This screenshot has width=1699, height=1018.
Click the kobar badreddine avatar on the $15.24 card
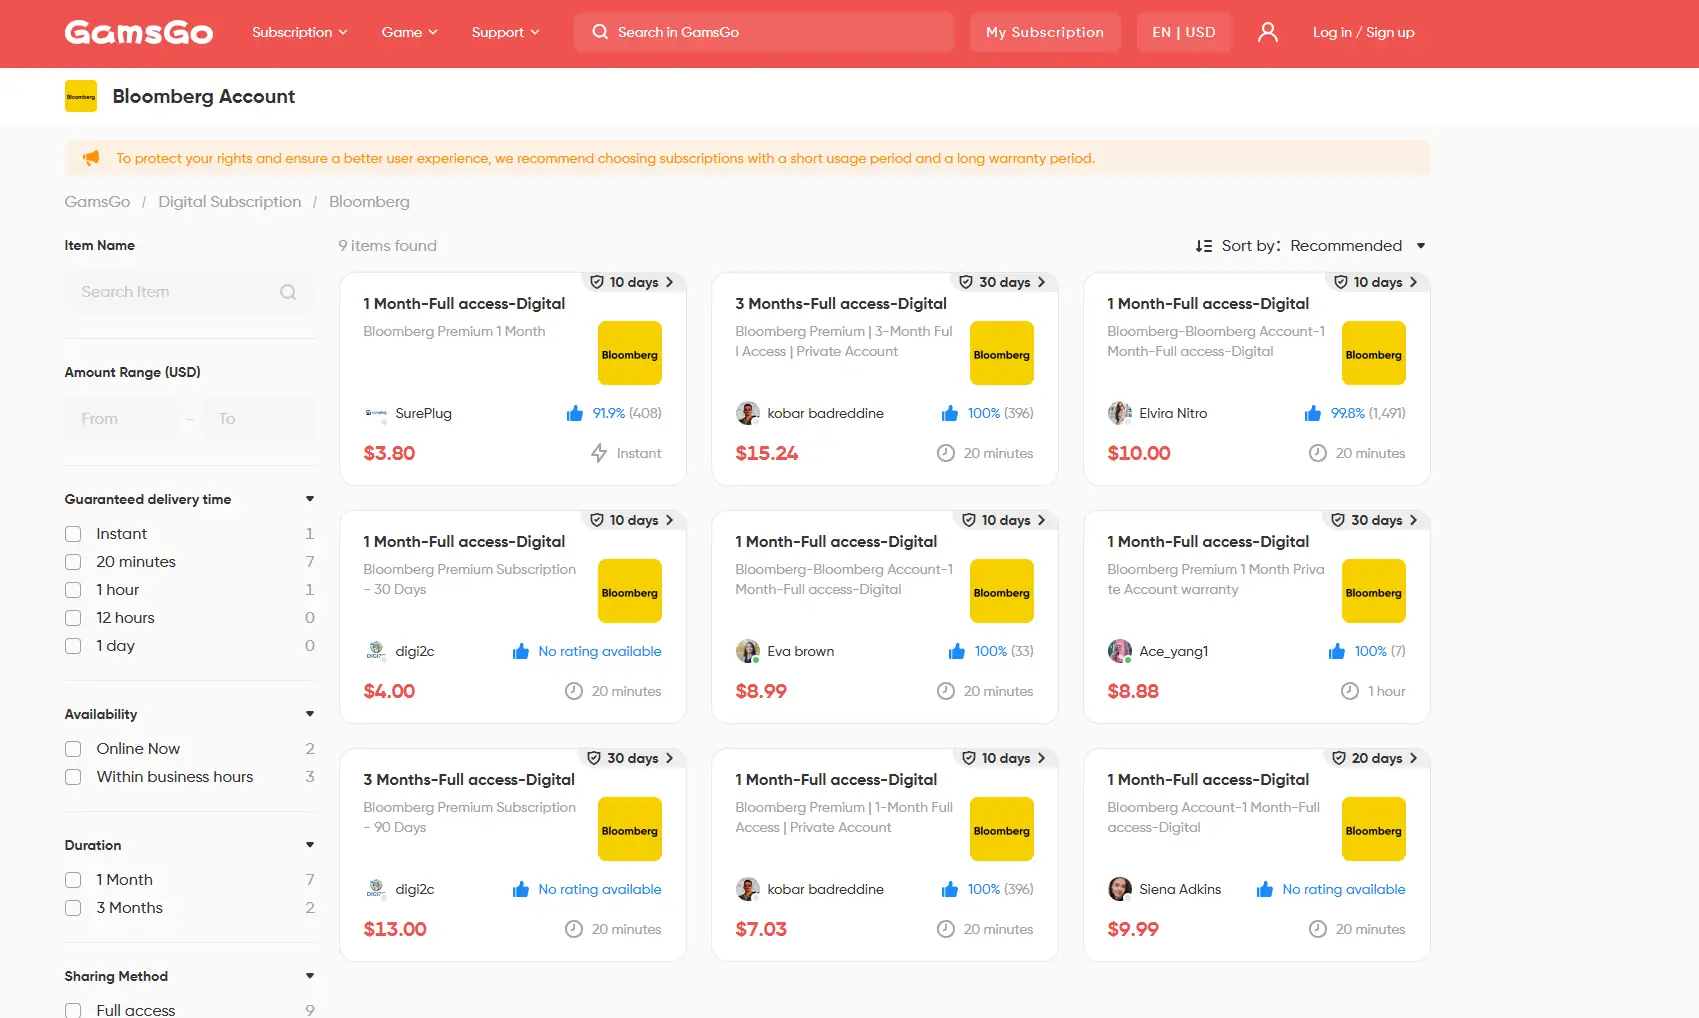click(748, 413)
